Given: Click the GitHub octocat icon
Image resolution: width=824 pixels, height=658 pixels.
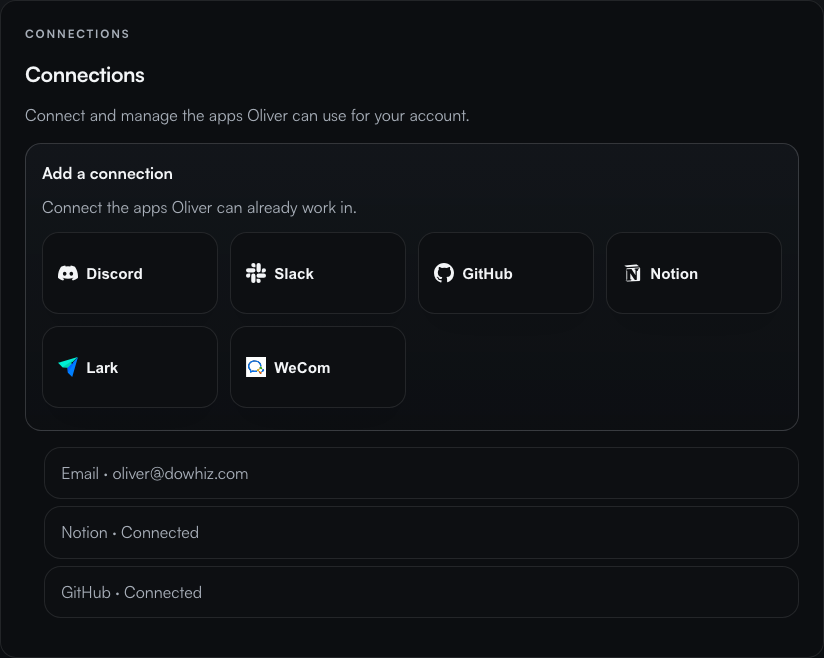Looking at the screenshot, I should tap(444, 273).
